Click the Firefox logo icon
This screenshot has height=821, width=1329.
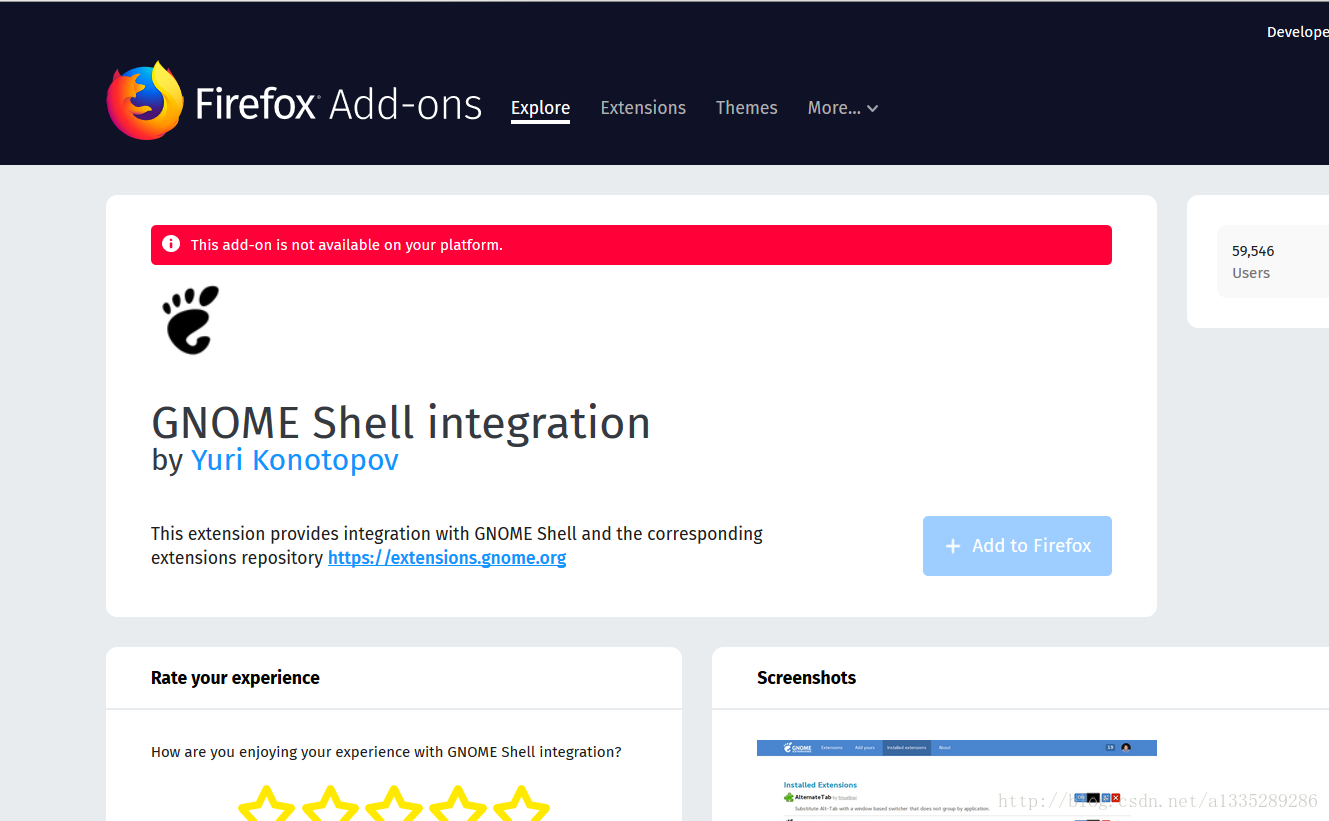[x=145, y=101]
